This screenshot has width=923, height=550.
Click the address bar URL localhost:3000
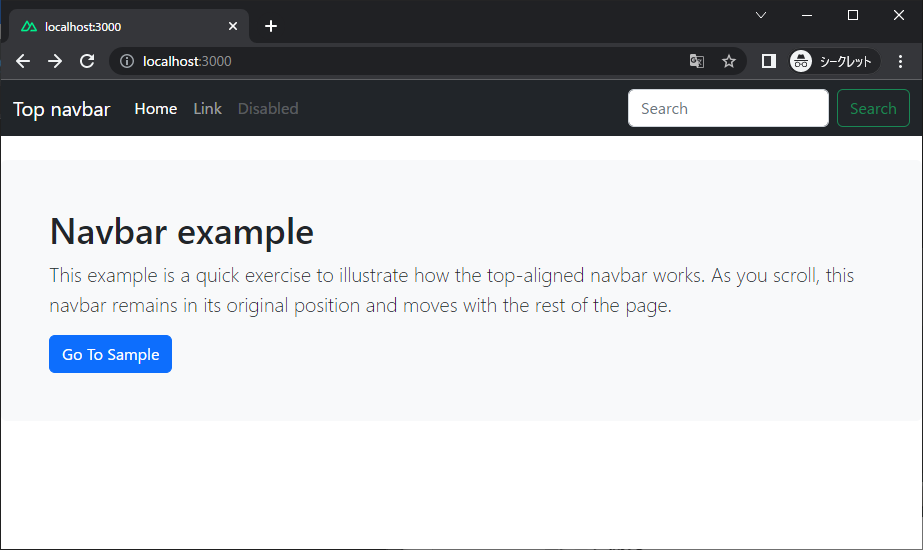coord(187,61)
